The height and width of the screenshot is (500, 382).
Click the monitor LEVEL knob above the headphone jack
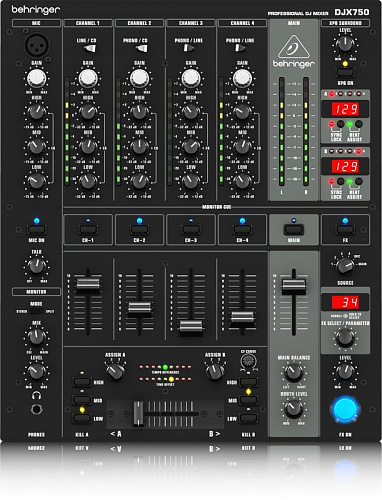pyautogui.click(x=36, y=372)
